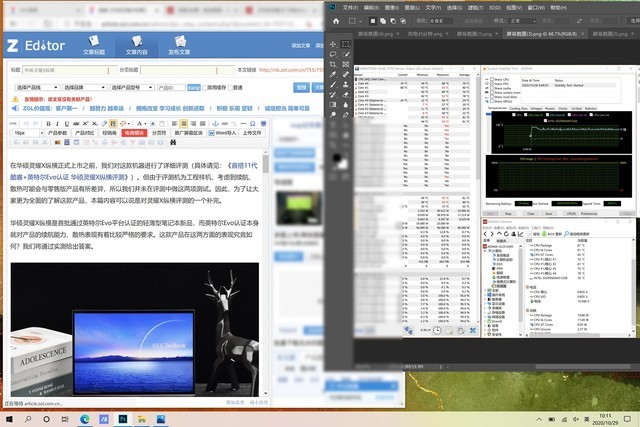Viewport: 640px width, 427px height.
Task: Choose Intersect with Selection mode
Action: (x=403, y=21)
